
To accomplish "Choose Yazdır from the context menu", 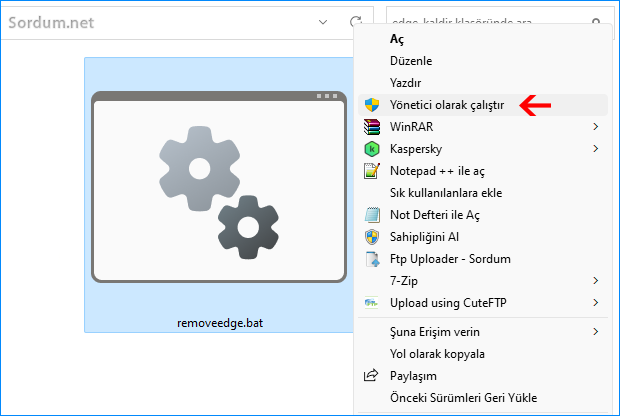I will (x=482, y=83).
